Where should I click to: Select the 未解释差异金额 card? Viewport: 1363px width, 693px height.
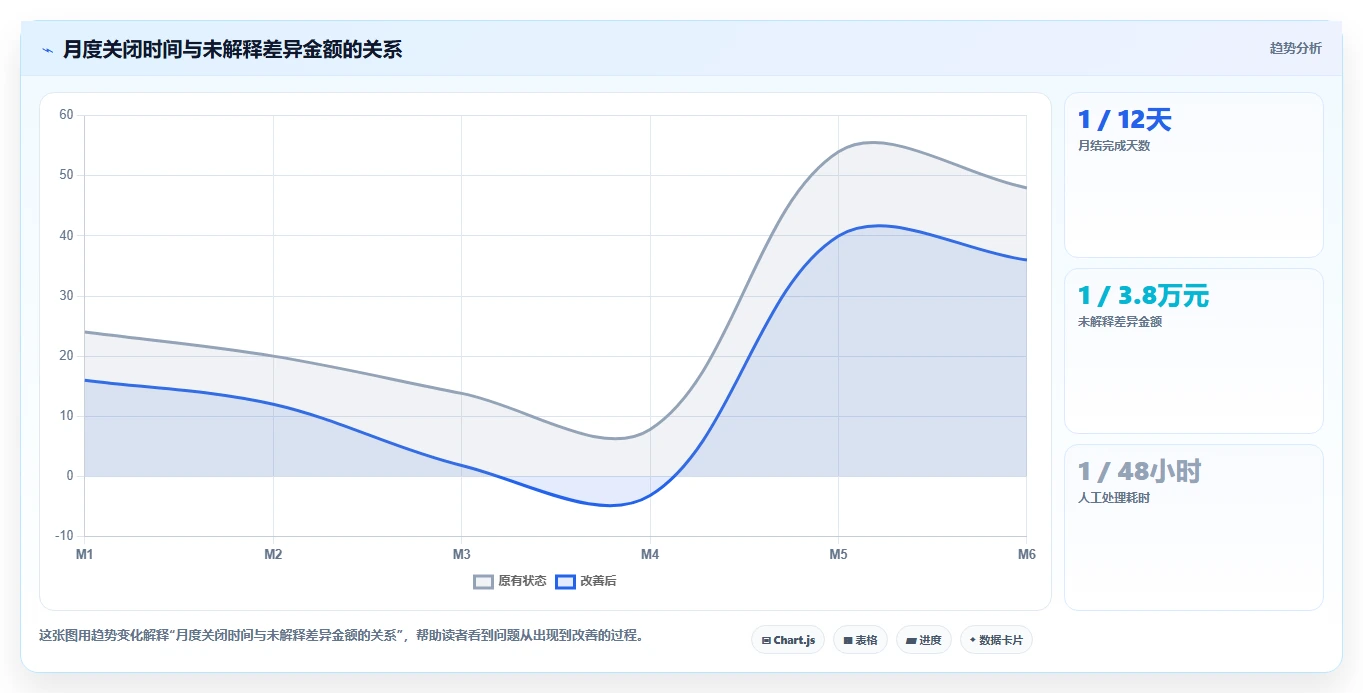(1193, 351)
